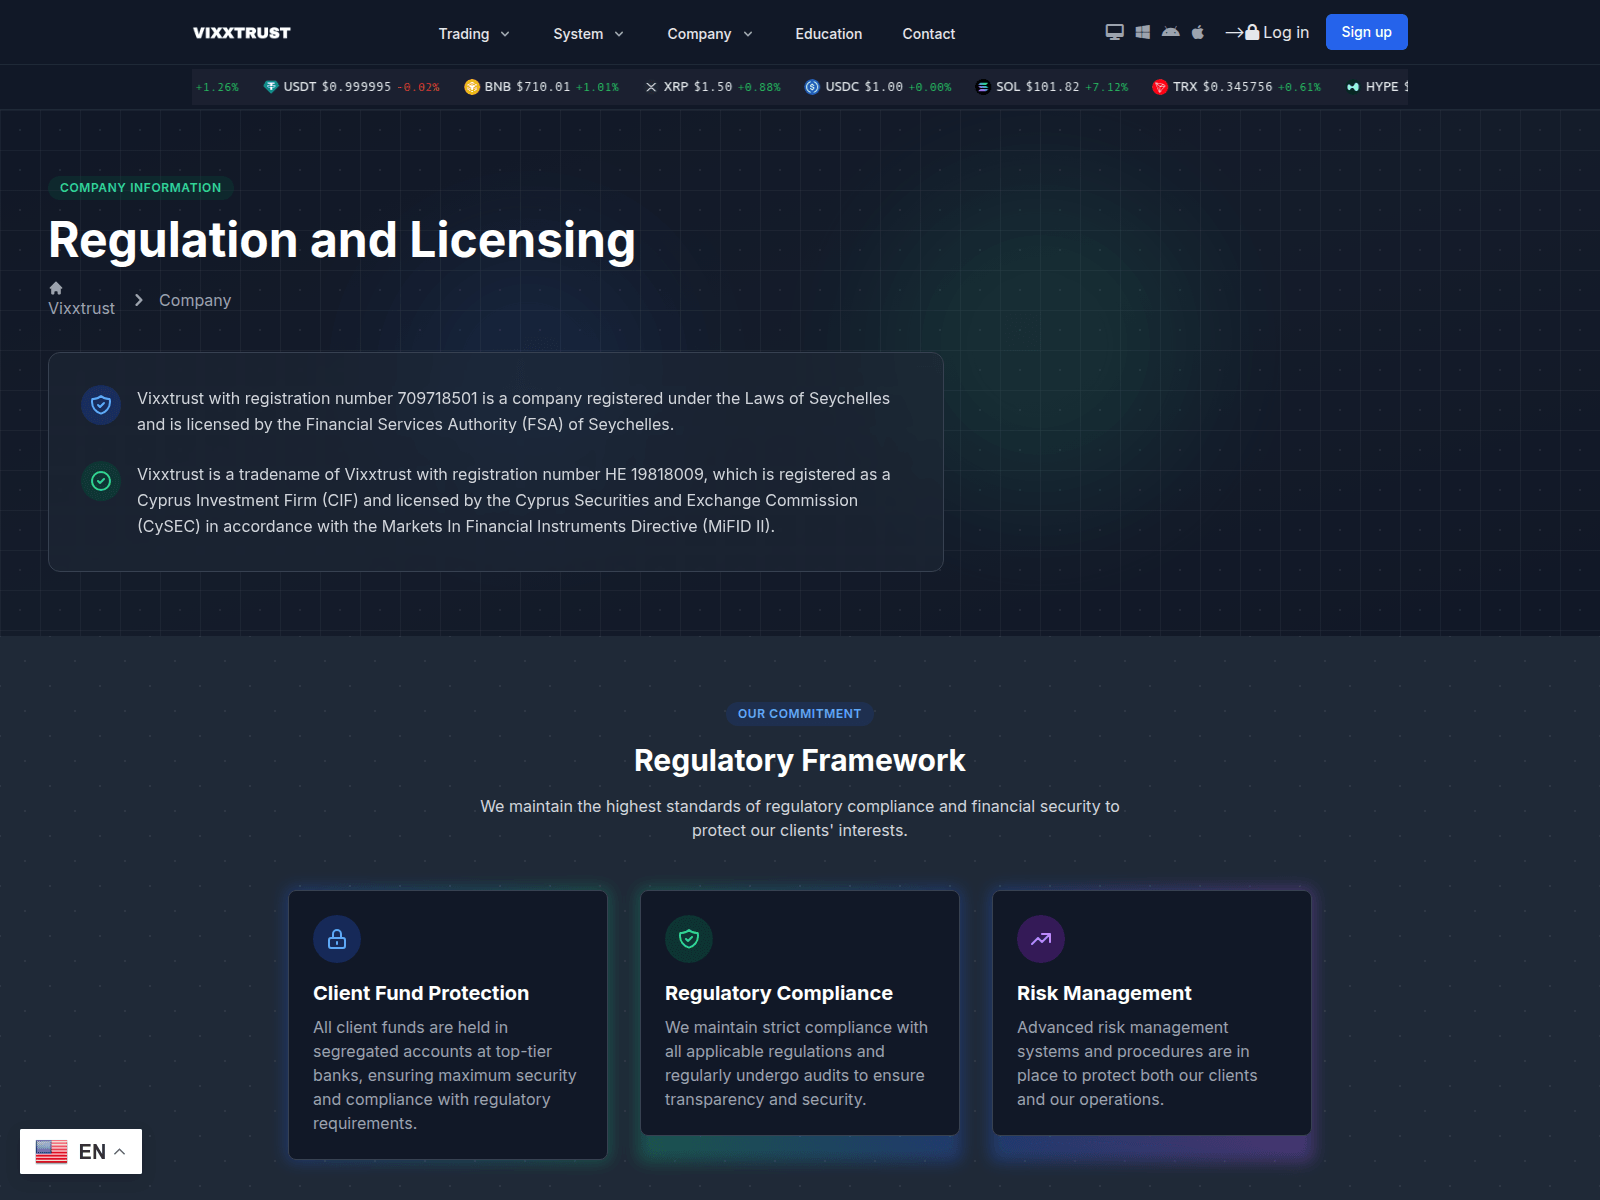Click the trend arrow icon on Risk Management
The height and width of the screenshot is (1200, 1600).
click(1041, 939)
